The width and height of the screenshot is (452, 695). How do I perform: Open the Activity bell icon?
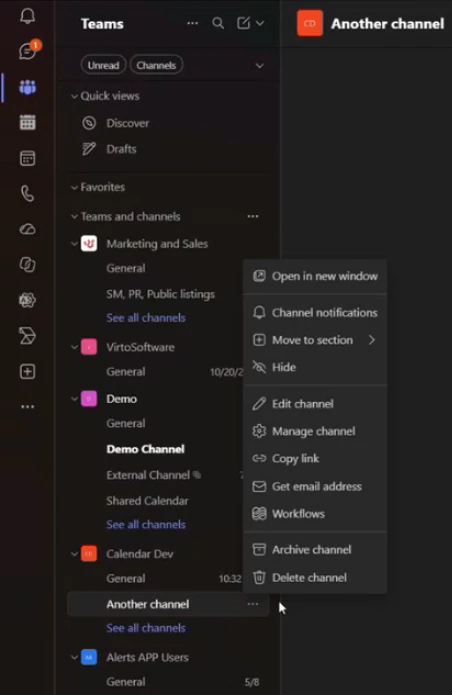click(x=27, y=16)
